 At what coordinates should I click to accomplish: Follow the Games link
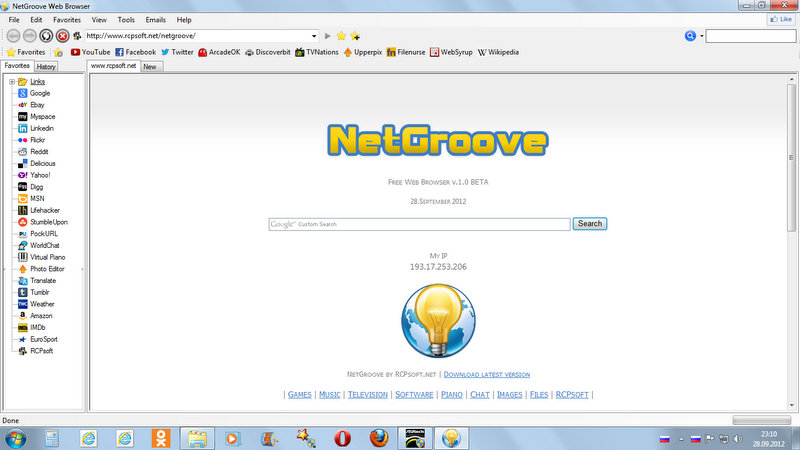[x=299, y=394]
